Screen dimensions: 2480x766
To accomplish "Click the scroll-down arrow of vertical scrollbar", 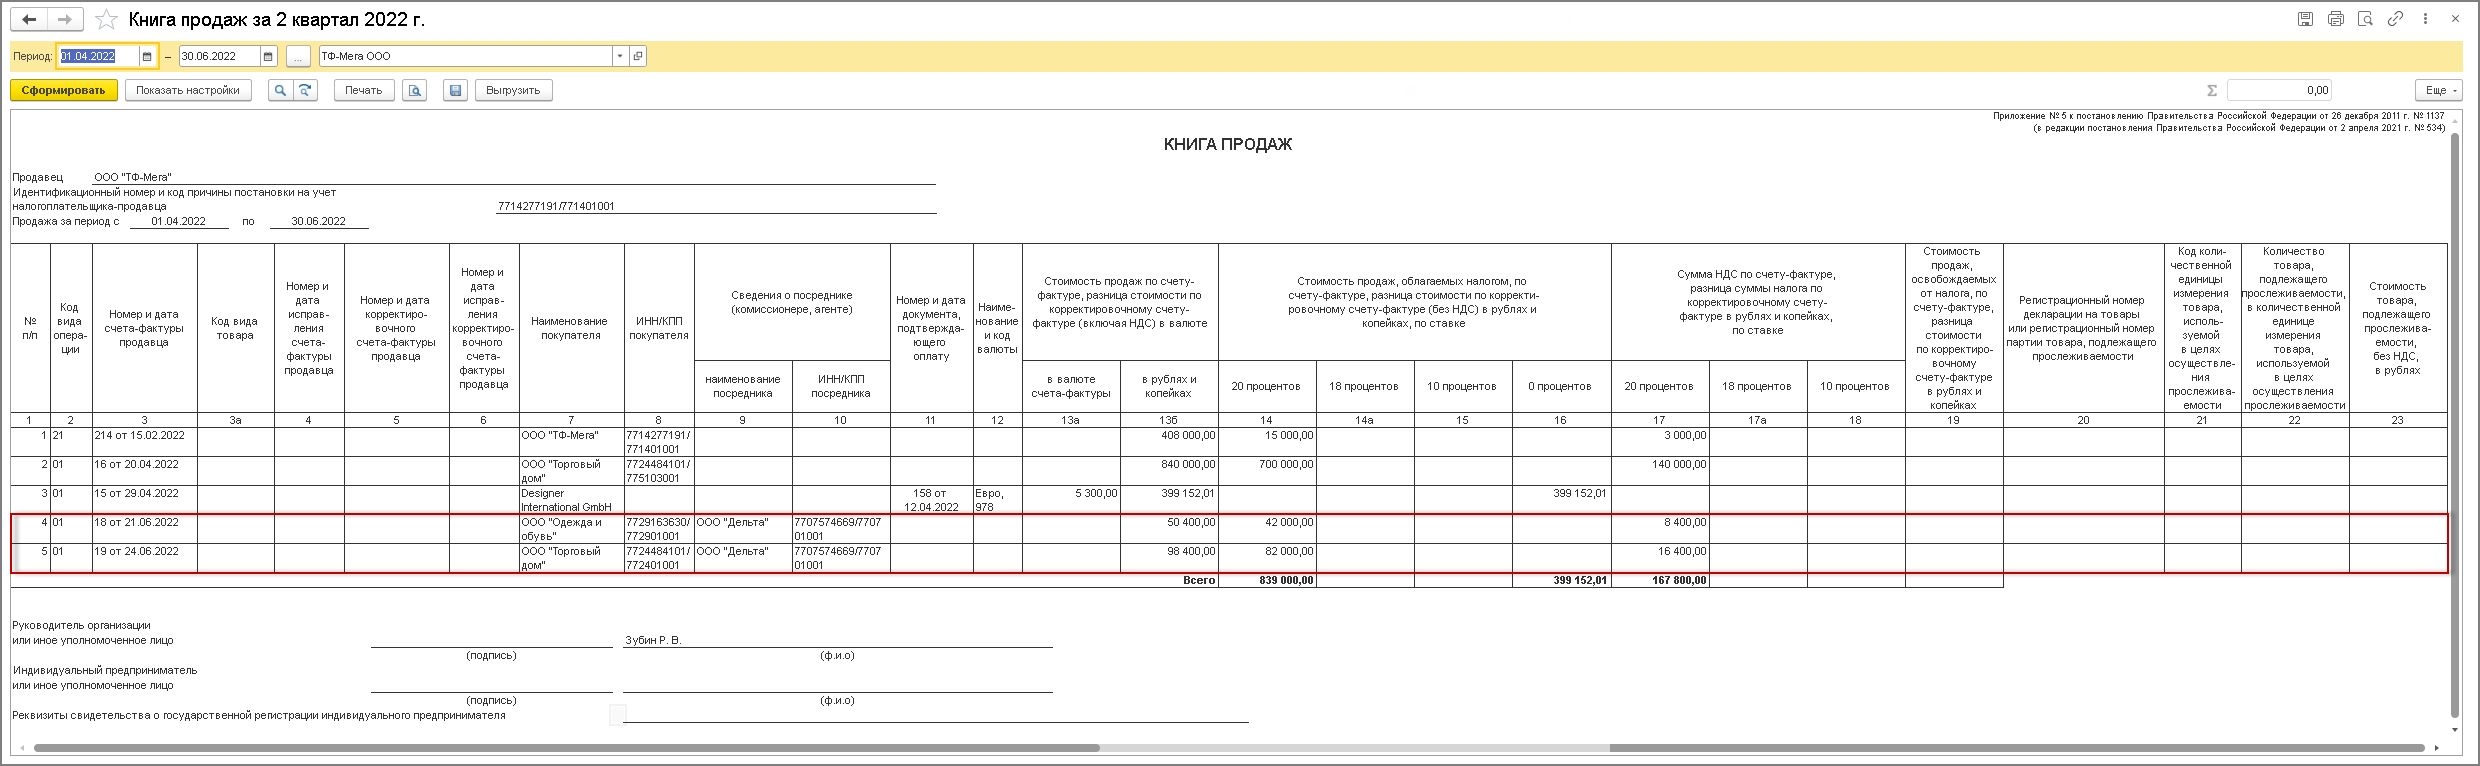I will pyautogui.click(x=2454, y=728).
